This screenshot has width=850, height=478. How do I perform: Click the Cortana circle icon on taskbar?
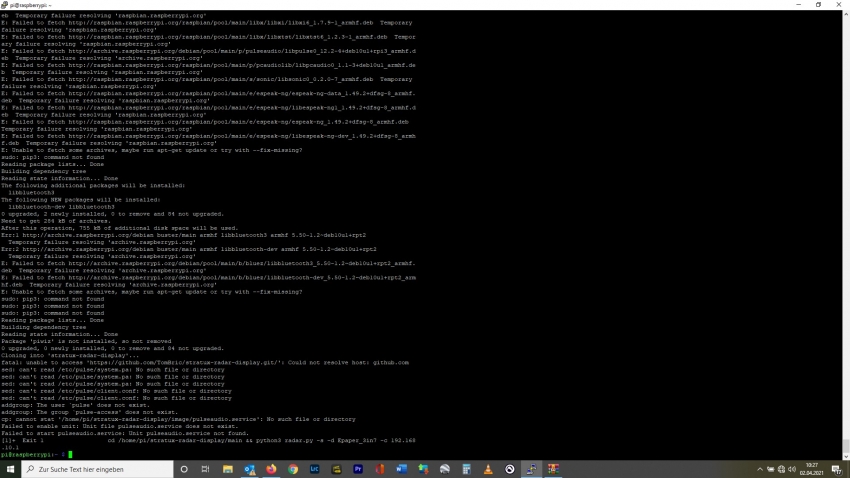click(x=184, y=469)
